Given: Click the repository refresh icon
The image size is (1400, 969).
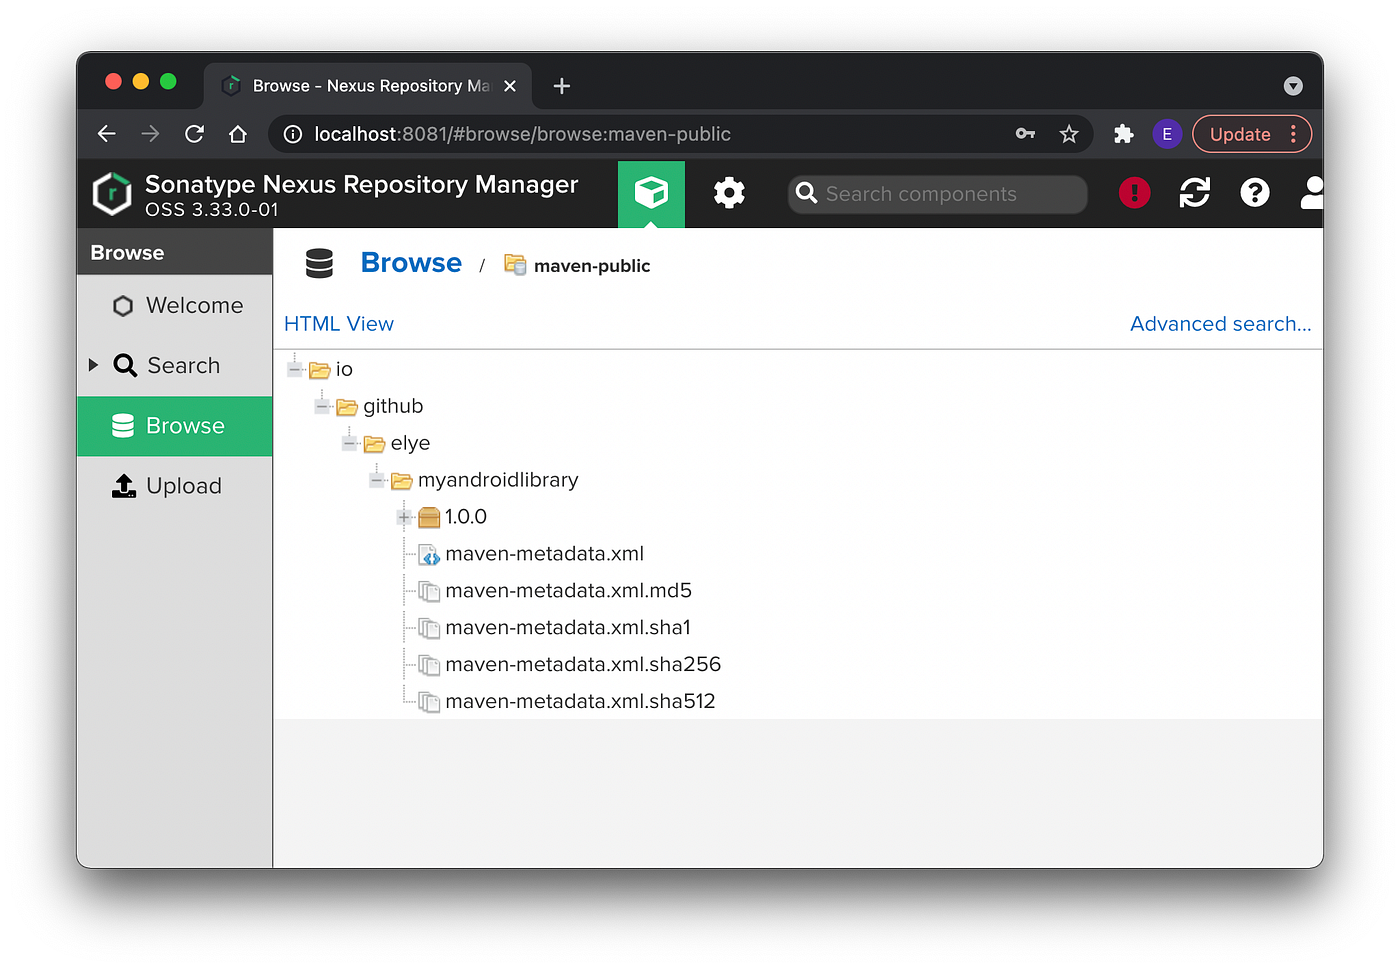Looking at the screenshot, I should [x=1194, y=192].
